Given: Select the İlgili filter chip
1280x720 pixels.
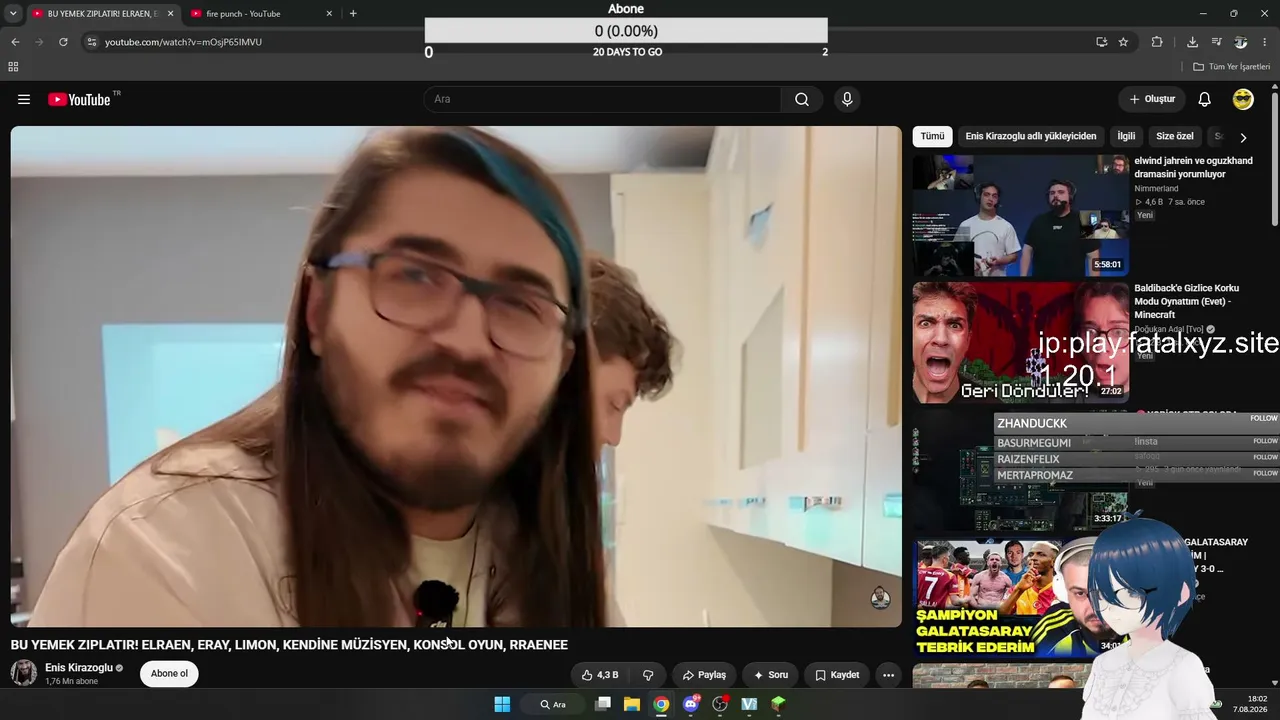Looking at the screenshot, I should click(x=1127, y=136).
